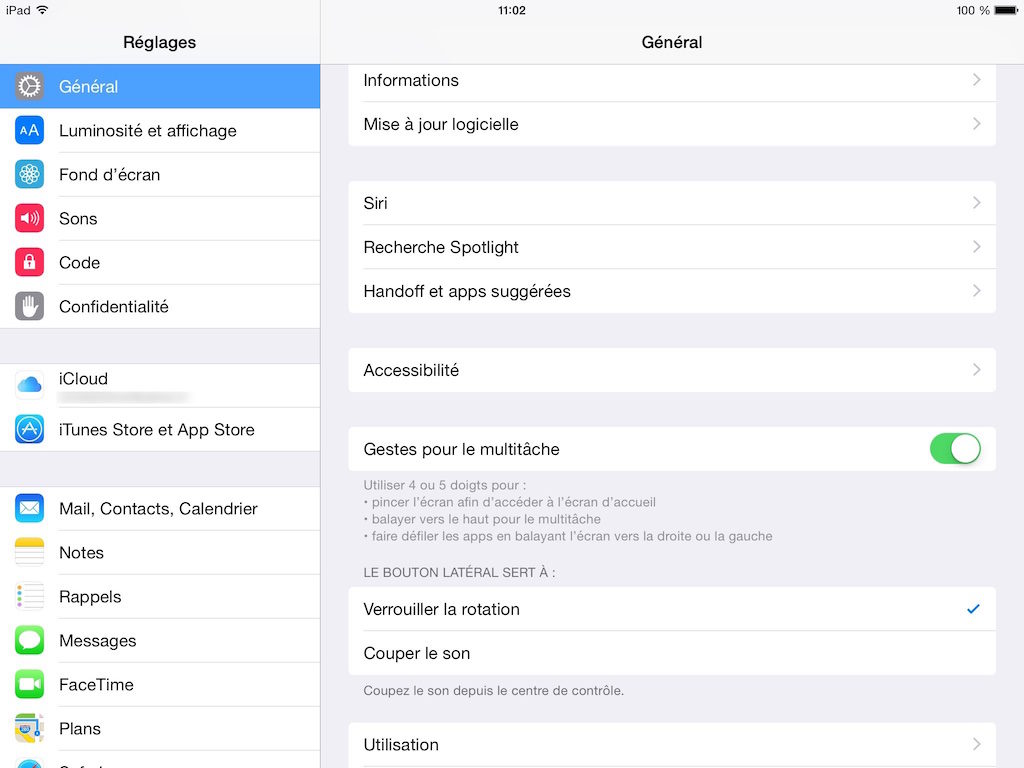Select the Confidentialité hand icon
The image size is (1024, 768).
tap(29, 306)
